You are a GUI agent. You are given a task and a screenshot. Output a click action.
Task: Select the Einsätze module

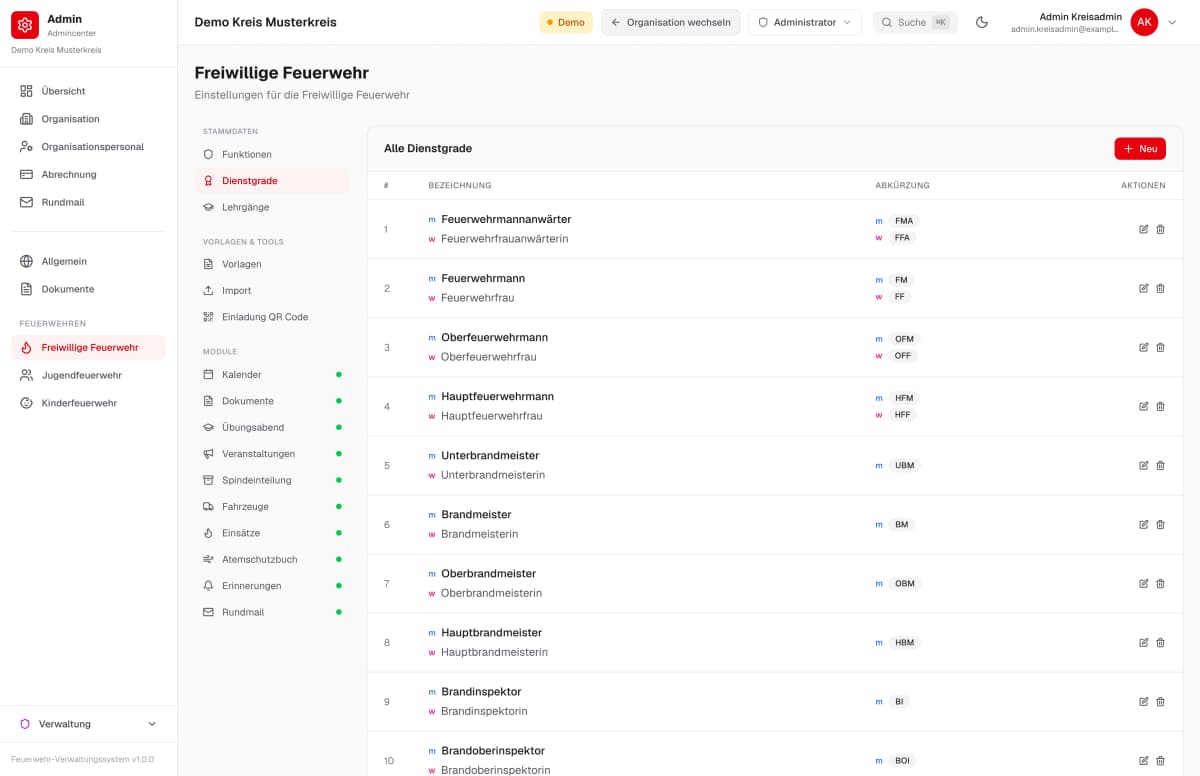point(272,533)
